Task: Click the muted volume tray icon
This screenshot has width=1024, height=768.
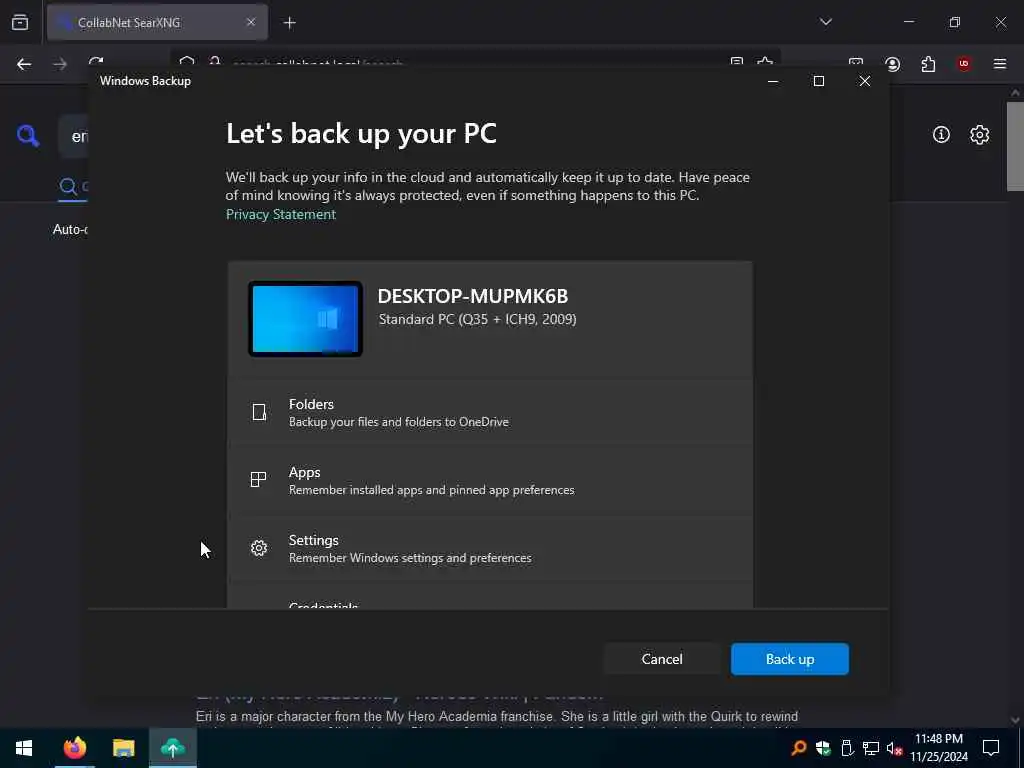Action: [894, 748]
